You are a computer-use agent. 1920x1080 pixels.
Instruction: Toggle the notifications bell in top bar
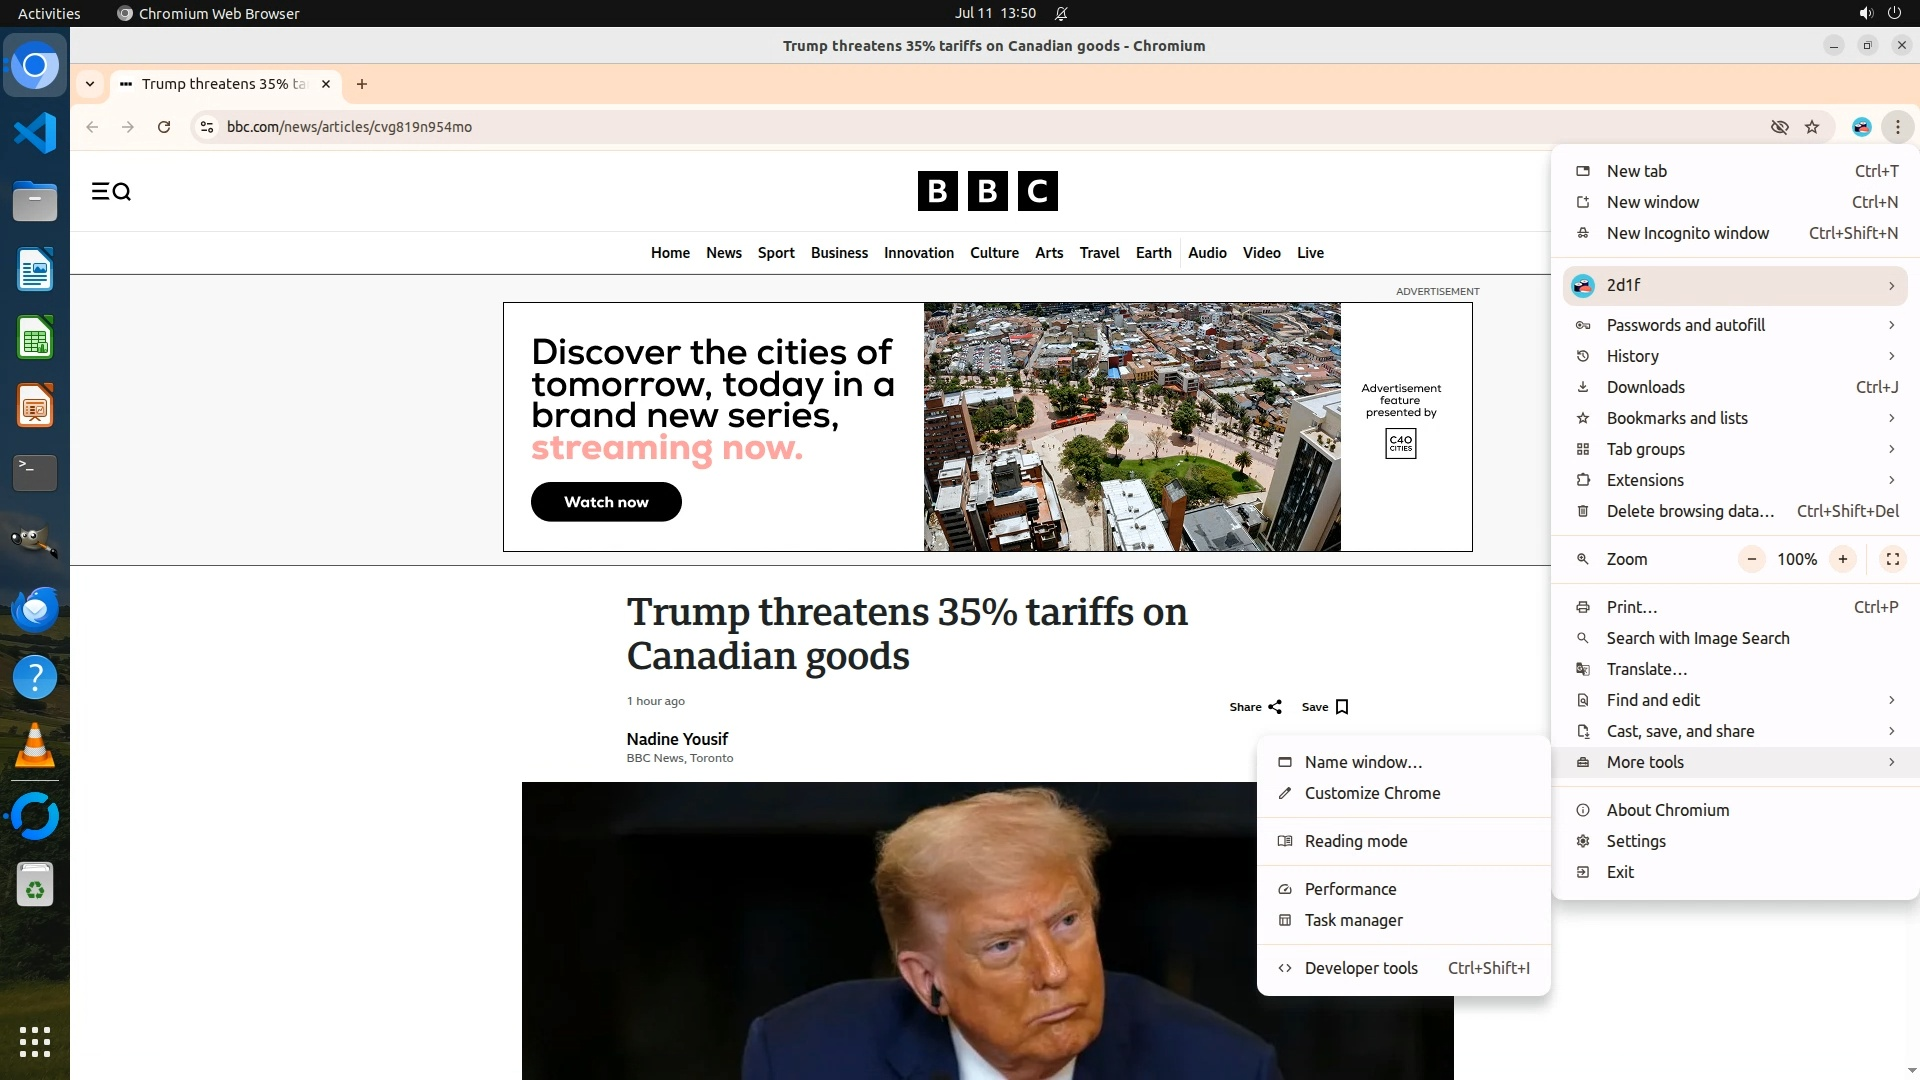tap(1061, 13)
